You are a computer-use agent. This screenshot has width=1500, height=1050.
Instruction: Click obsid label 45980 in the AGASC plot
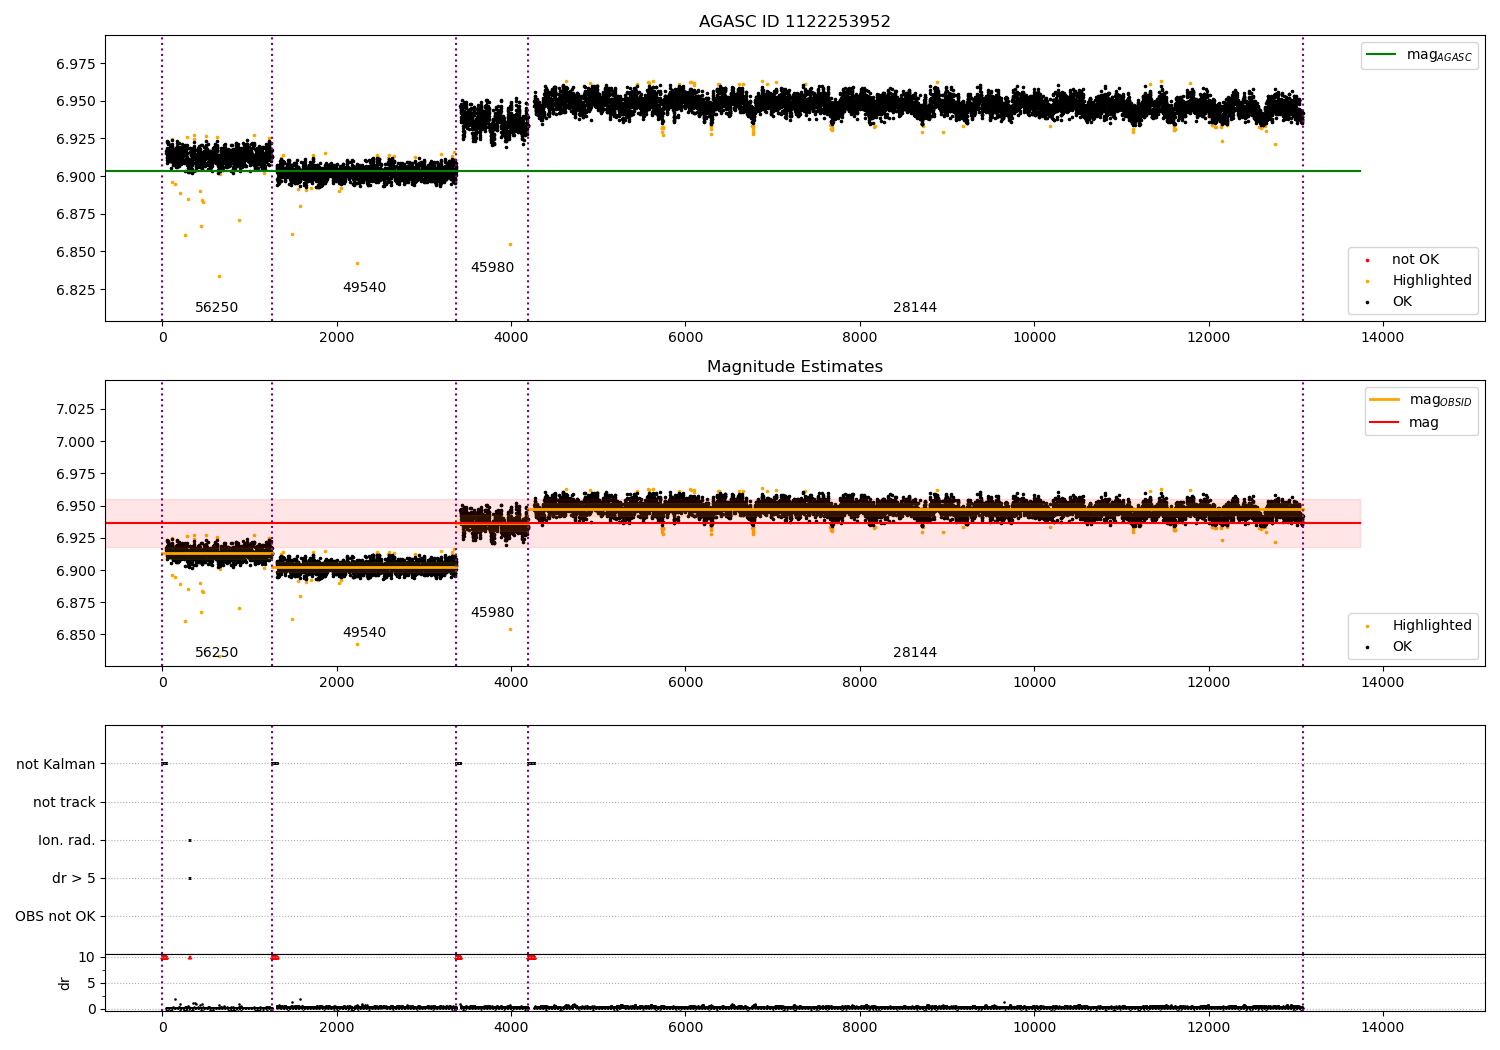492,268
